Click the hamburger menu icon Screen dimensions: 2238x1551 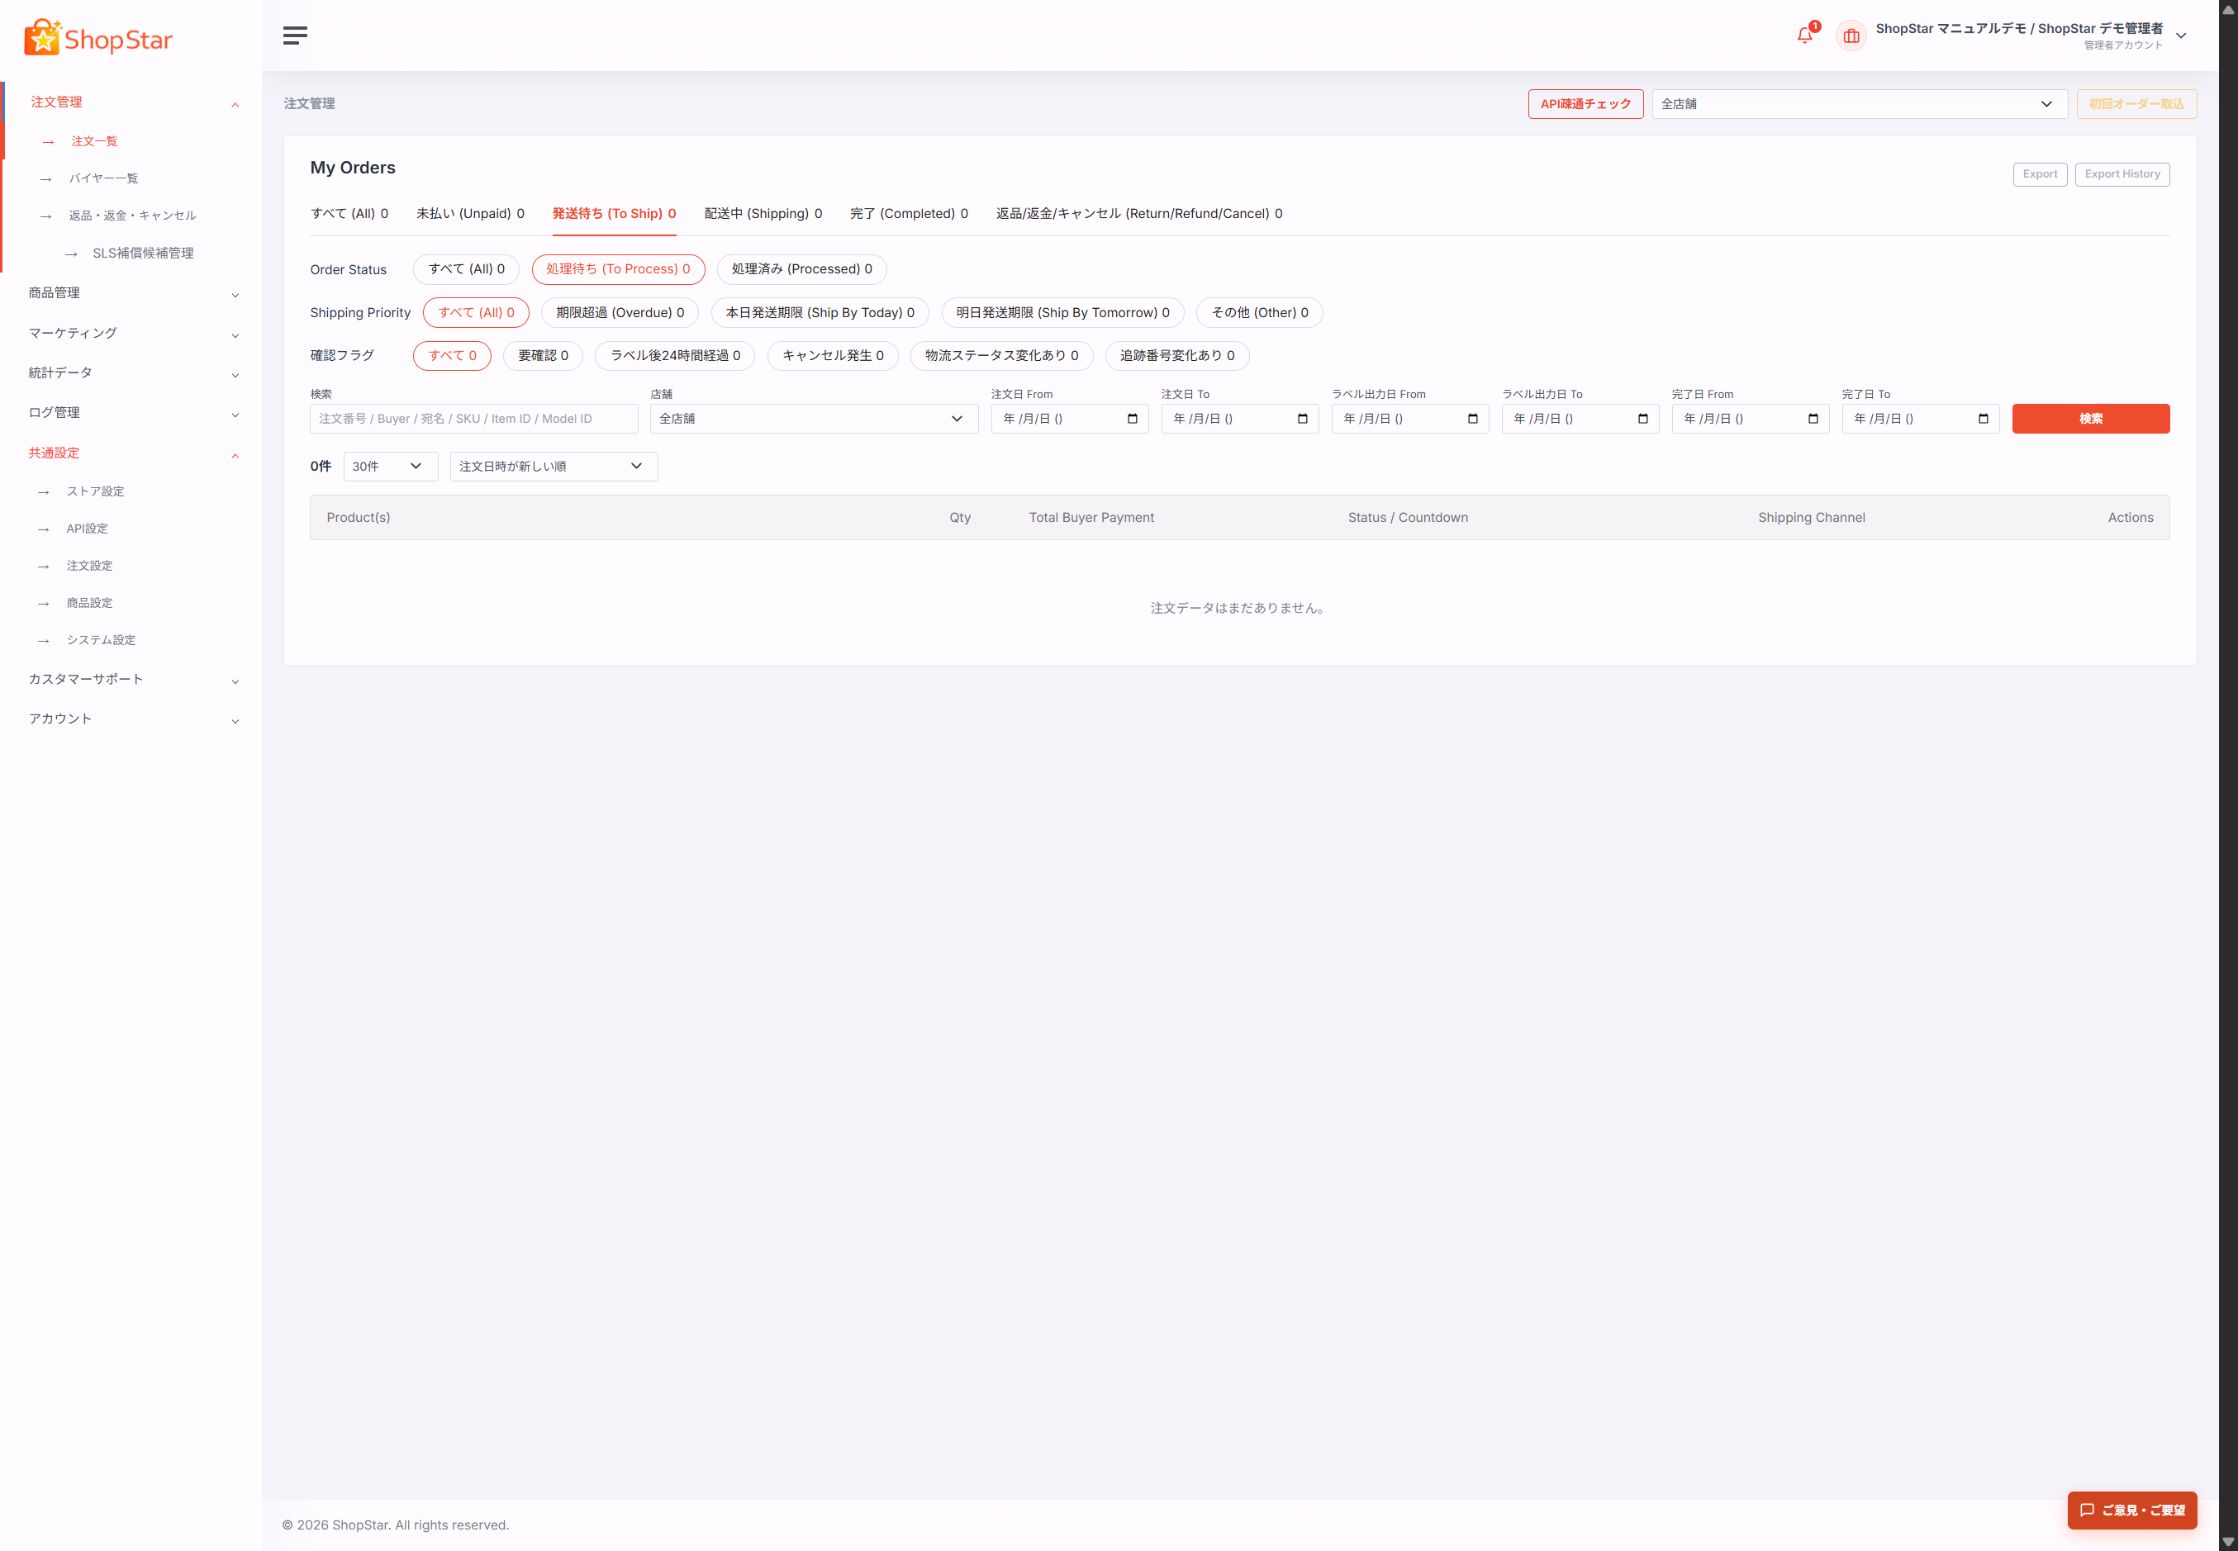point(294,36)
